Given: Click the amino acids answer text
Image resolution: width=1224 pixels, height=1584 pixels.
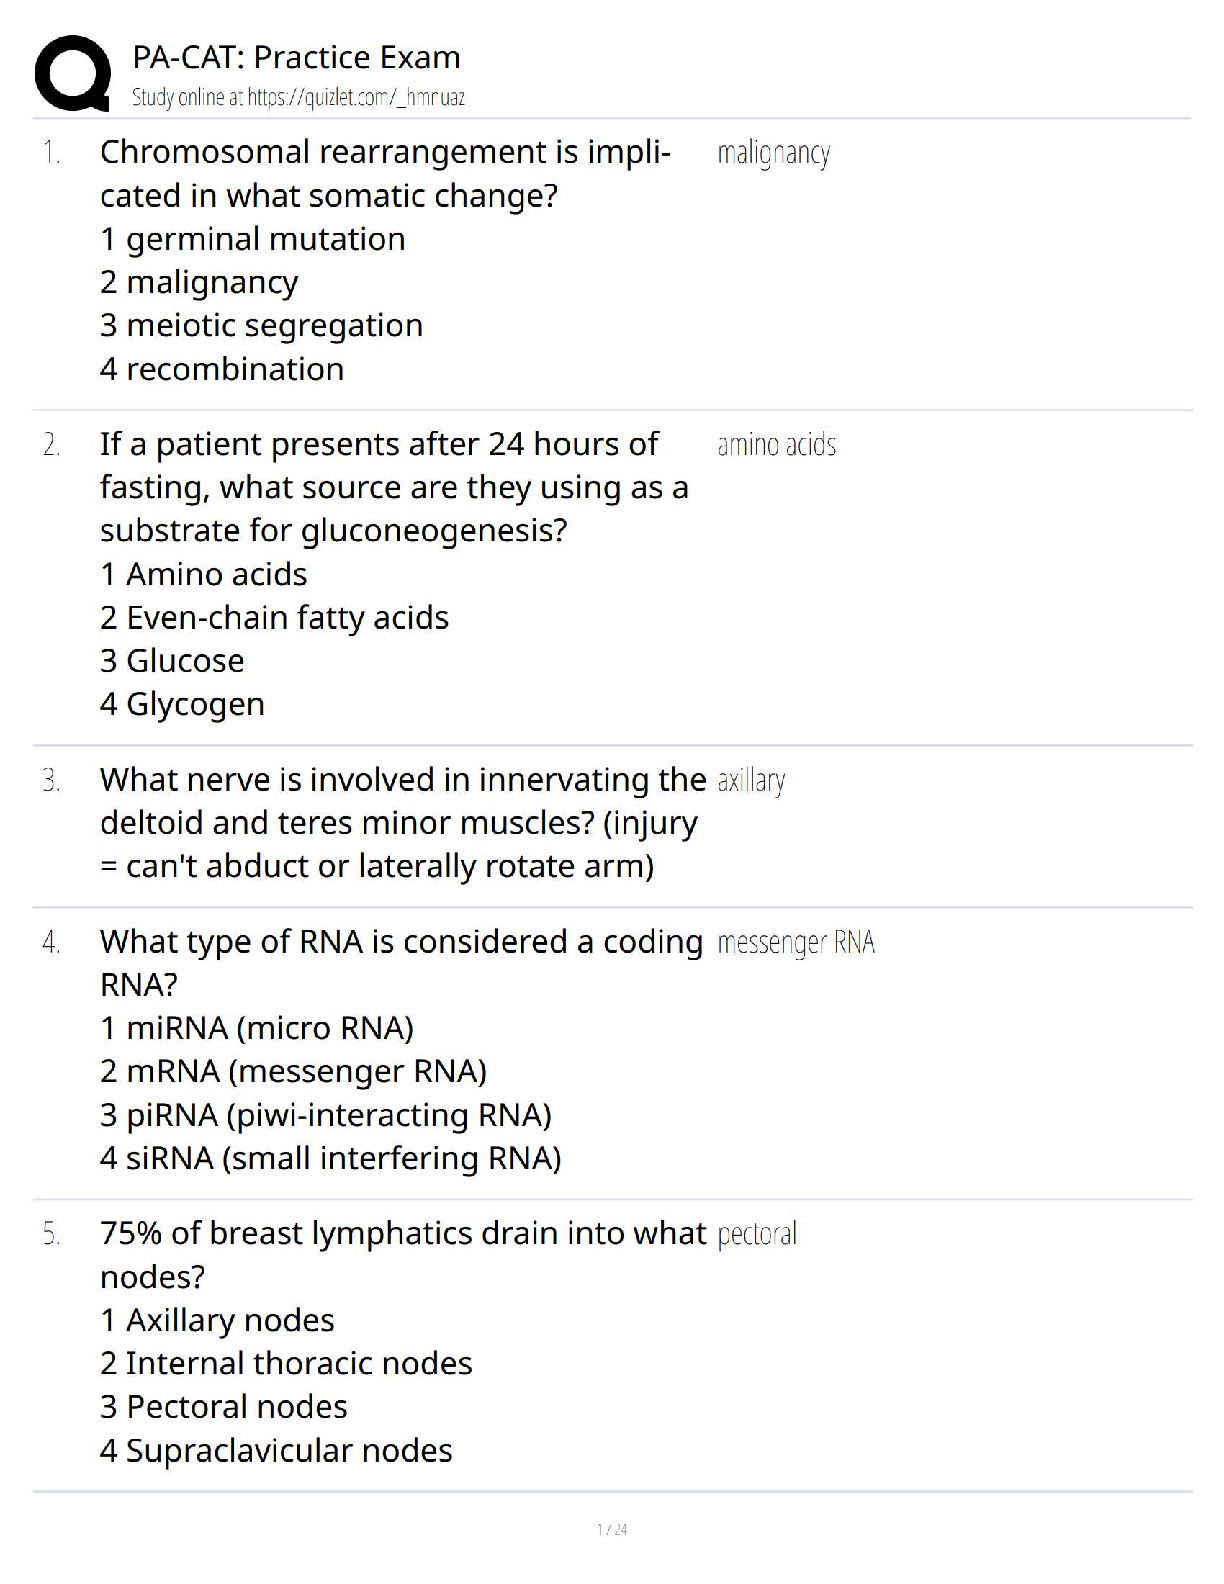Looking at the screenshot, I should coord(776,445).
